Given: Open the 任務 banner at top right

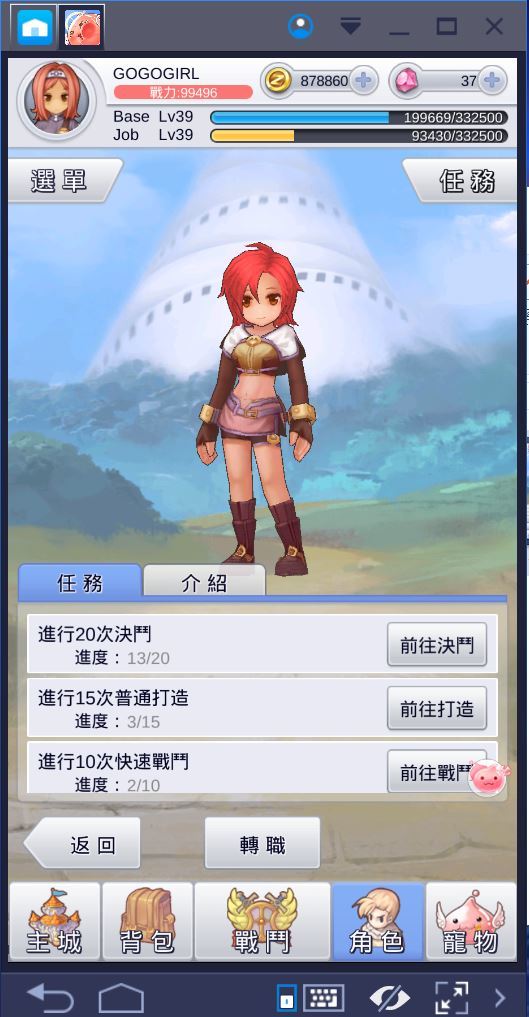Looking at the screenshot, I should click(461, 181).
